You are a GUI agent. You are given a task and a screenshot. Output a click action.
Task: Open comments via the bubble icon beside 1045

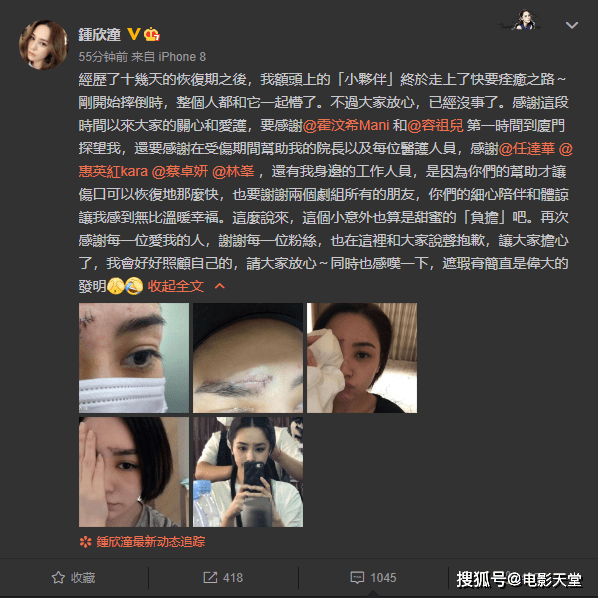pyautogui.click(x=357, y=577)
